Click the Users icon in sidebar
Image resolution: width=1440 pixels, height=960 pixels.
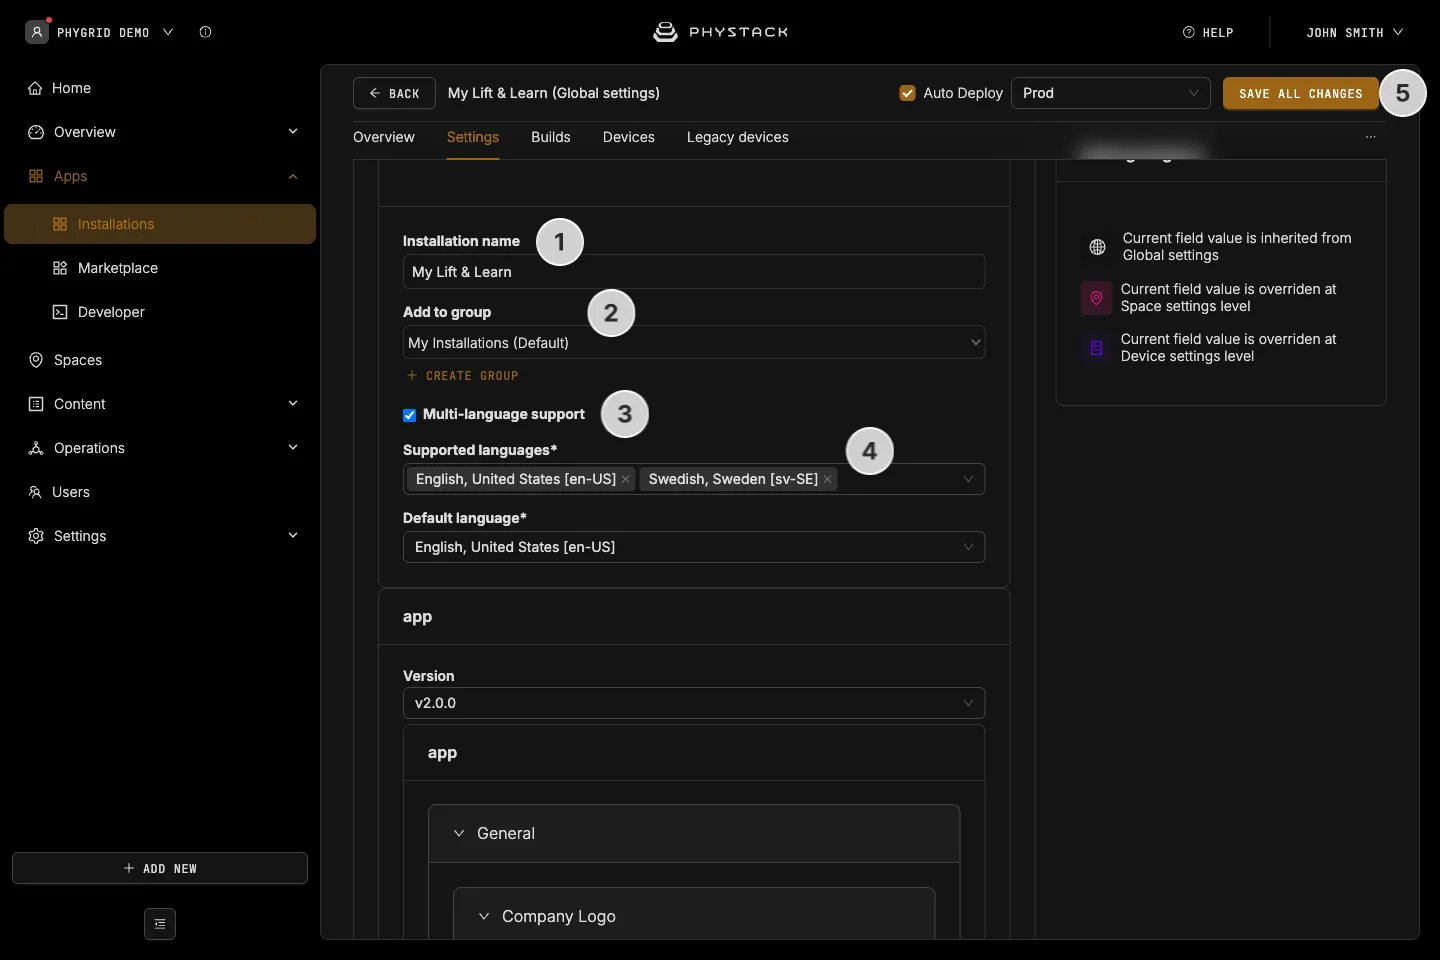(35, 492)
